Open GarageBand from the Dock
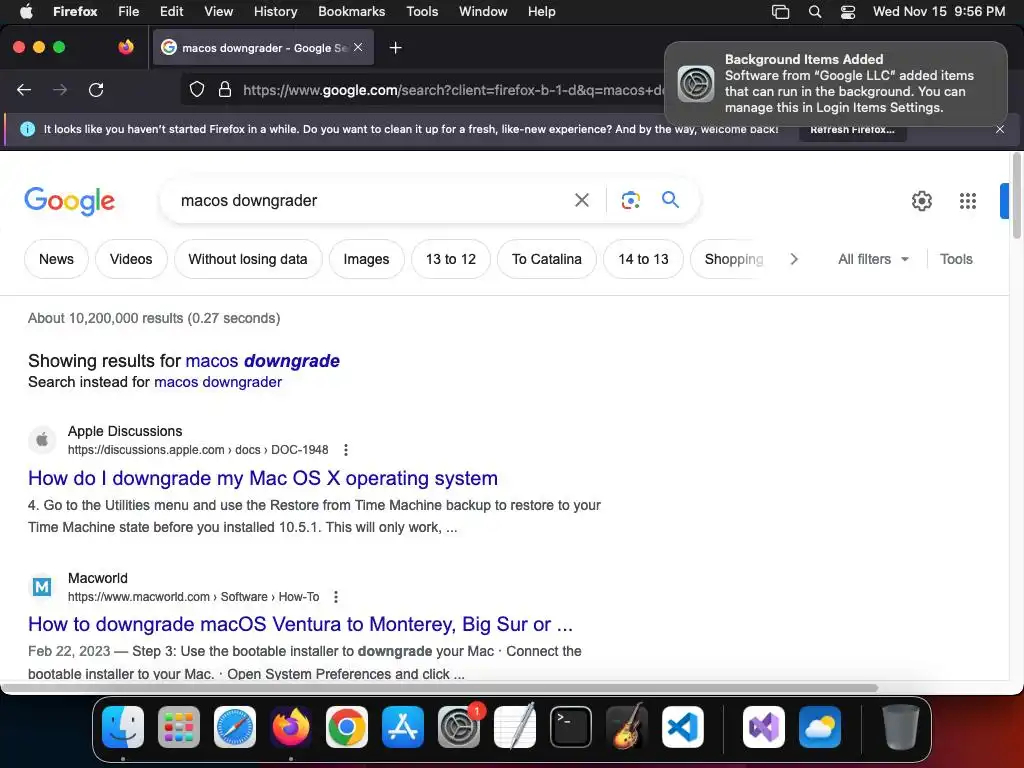Image resolution: width=1024 pixels, height=768 pixels. coord(627,727)
